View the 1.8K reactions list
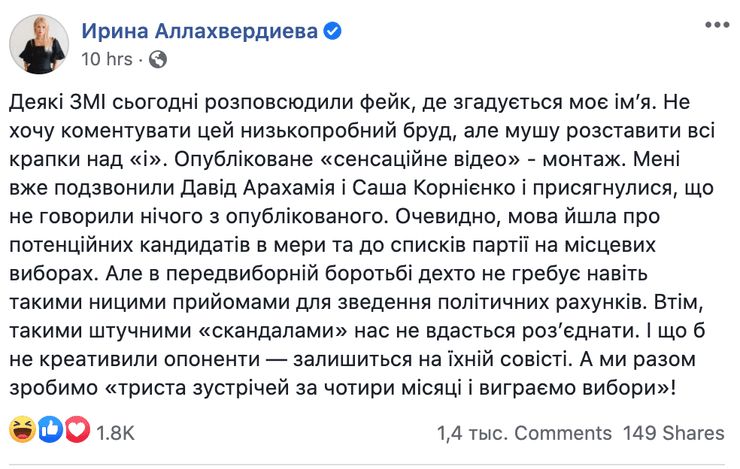740x469 pixels. tap(114, 433)
